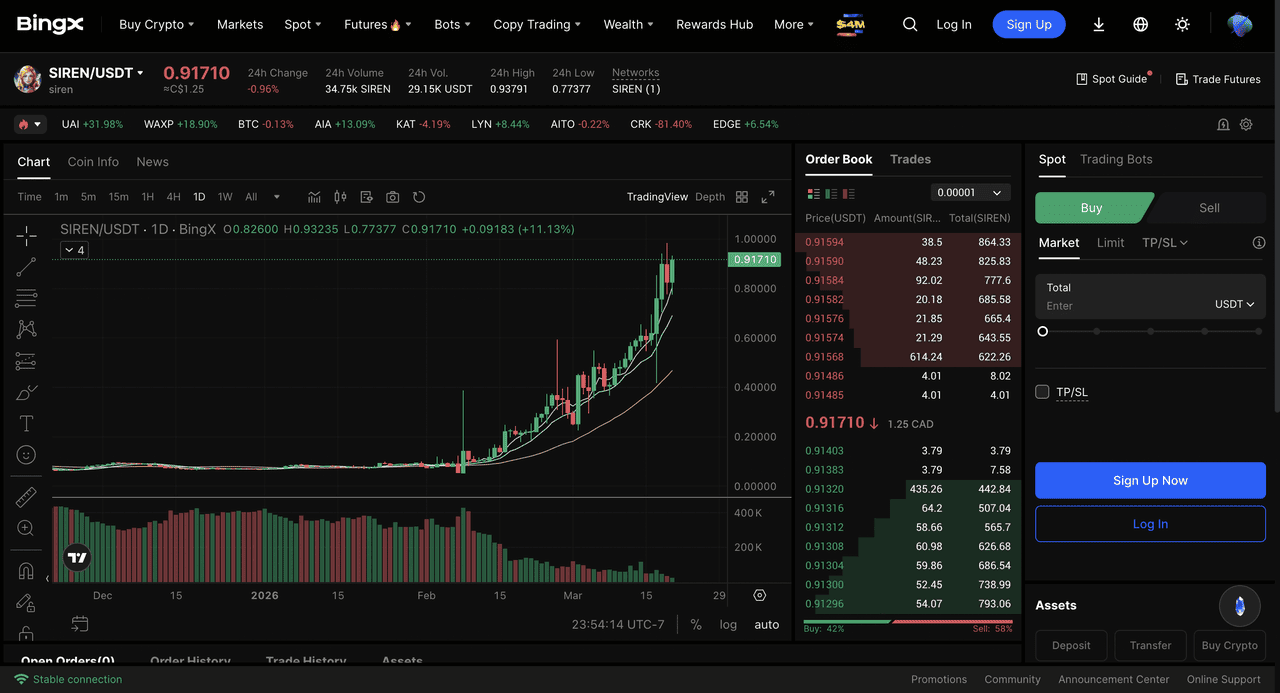Select the crosshair cursor tool
The height and width of the screenshot is (693, 1280).
26,235
